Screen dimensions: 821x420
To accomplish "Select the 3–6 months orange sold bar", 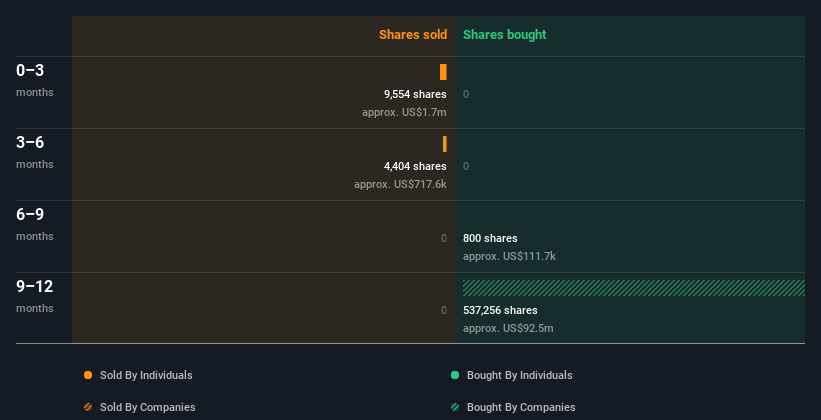I will point(445,144).
